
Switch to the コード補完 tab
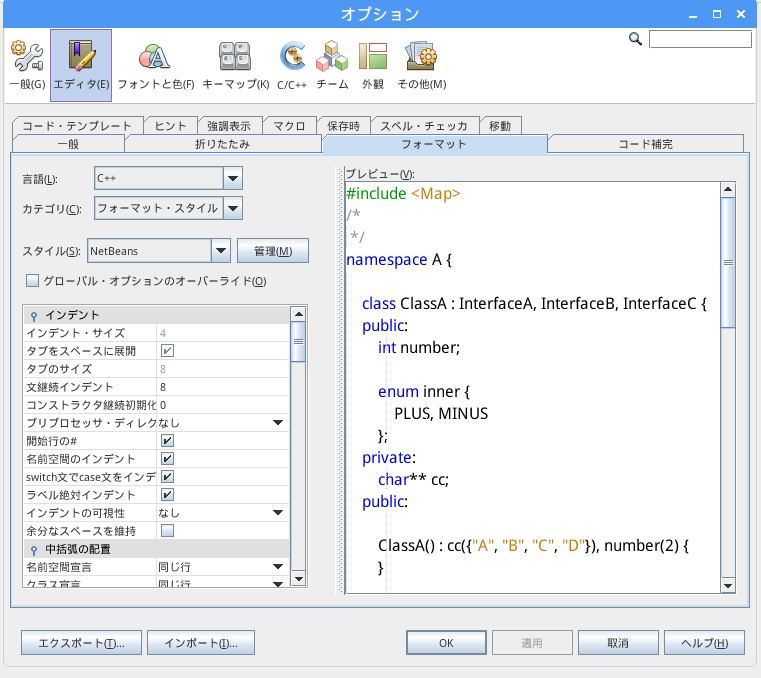tap(645, 144)
